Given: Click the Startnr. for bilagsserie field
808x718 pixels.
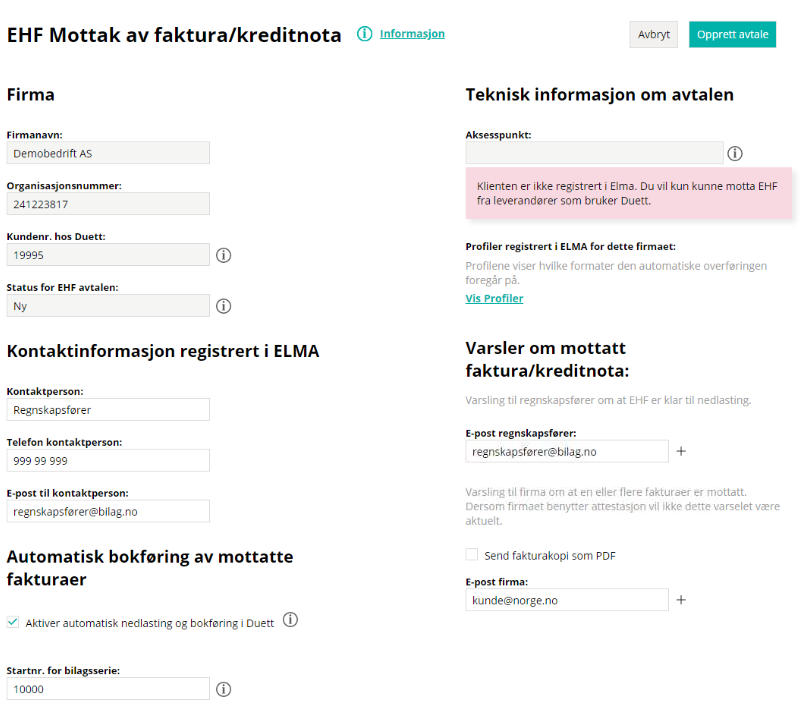Looking at the screenshot, I should 108,689.
